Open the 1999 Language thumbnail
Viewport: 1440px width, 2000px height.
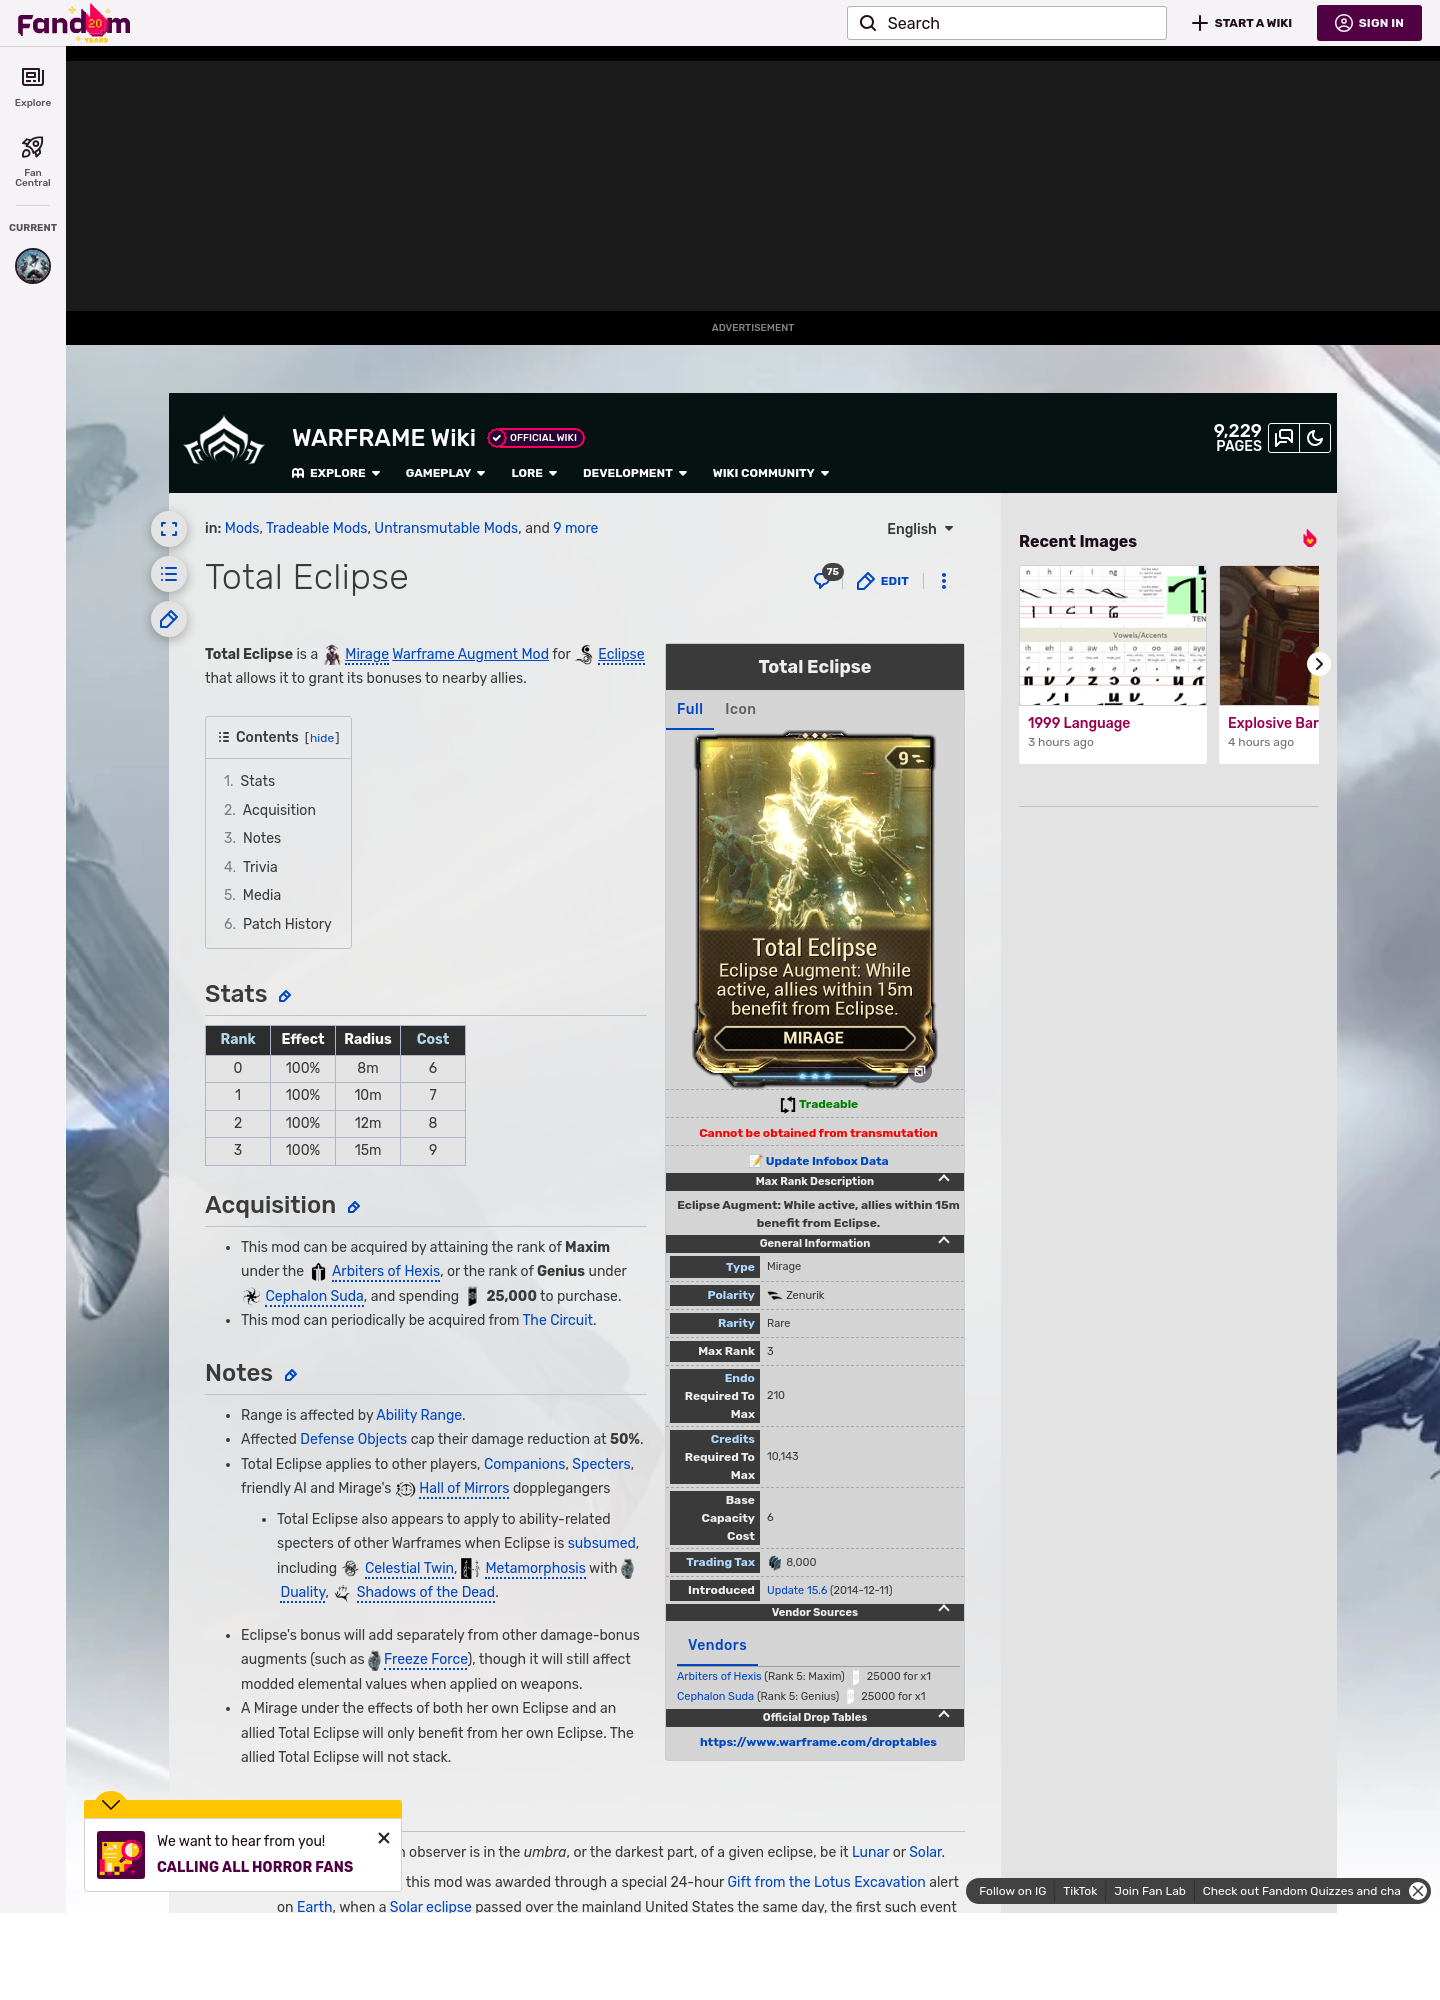click(1113, 636)
